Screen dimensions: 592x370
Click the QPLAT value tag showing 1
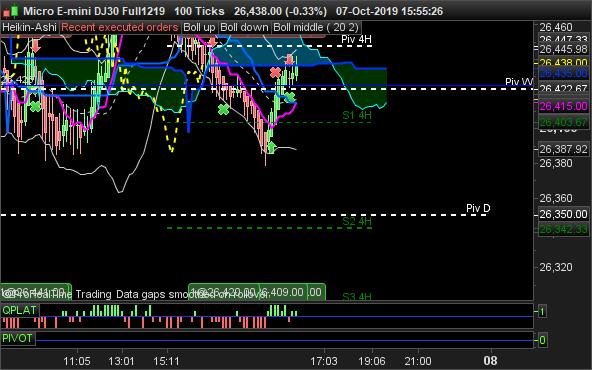542,312
